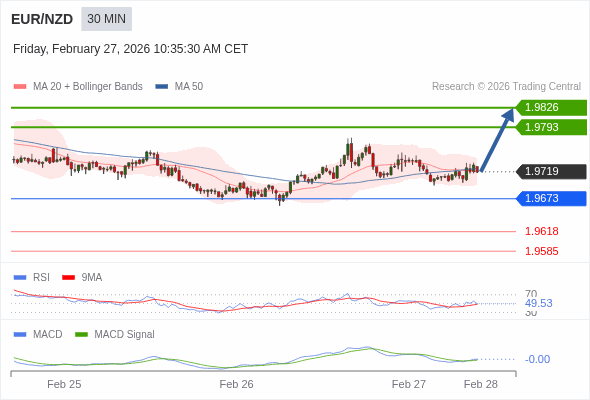Select the blue 1.9673 pivot price tag

[x=551, y=198]
